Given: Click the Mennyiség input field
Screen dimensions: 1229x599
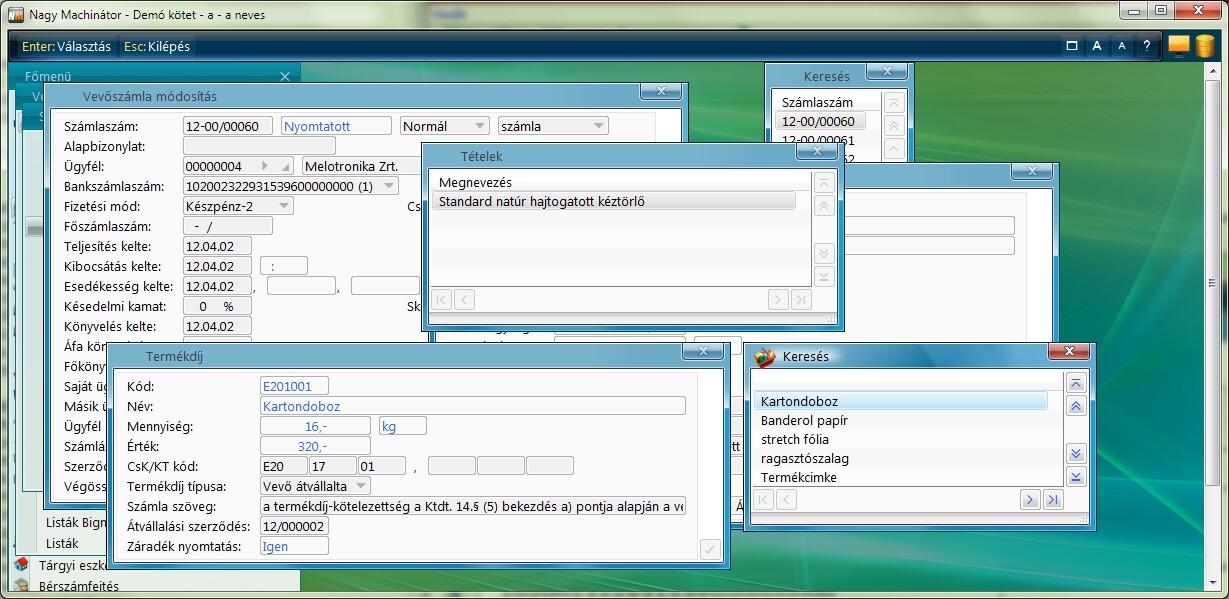Looking at the screenshot, I should pos(314,426).
